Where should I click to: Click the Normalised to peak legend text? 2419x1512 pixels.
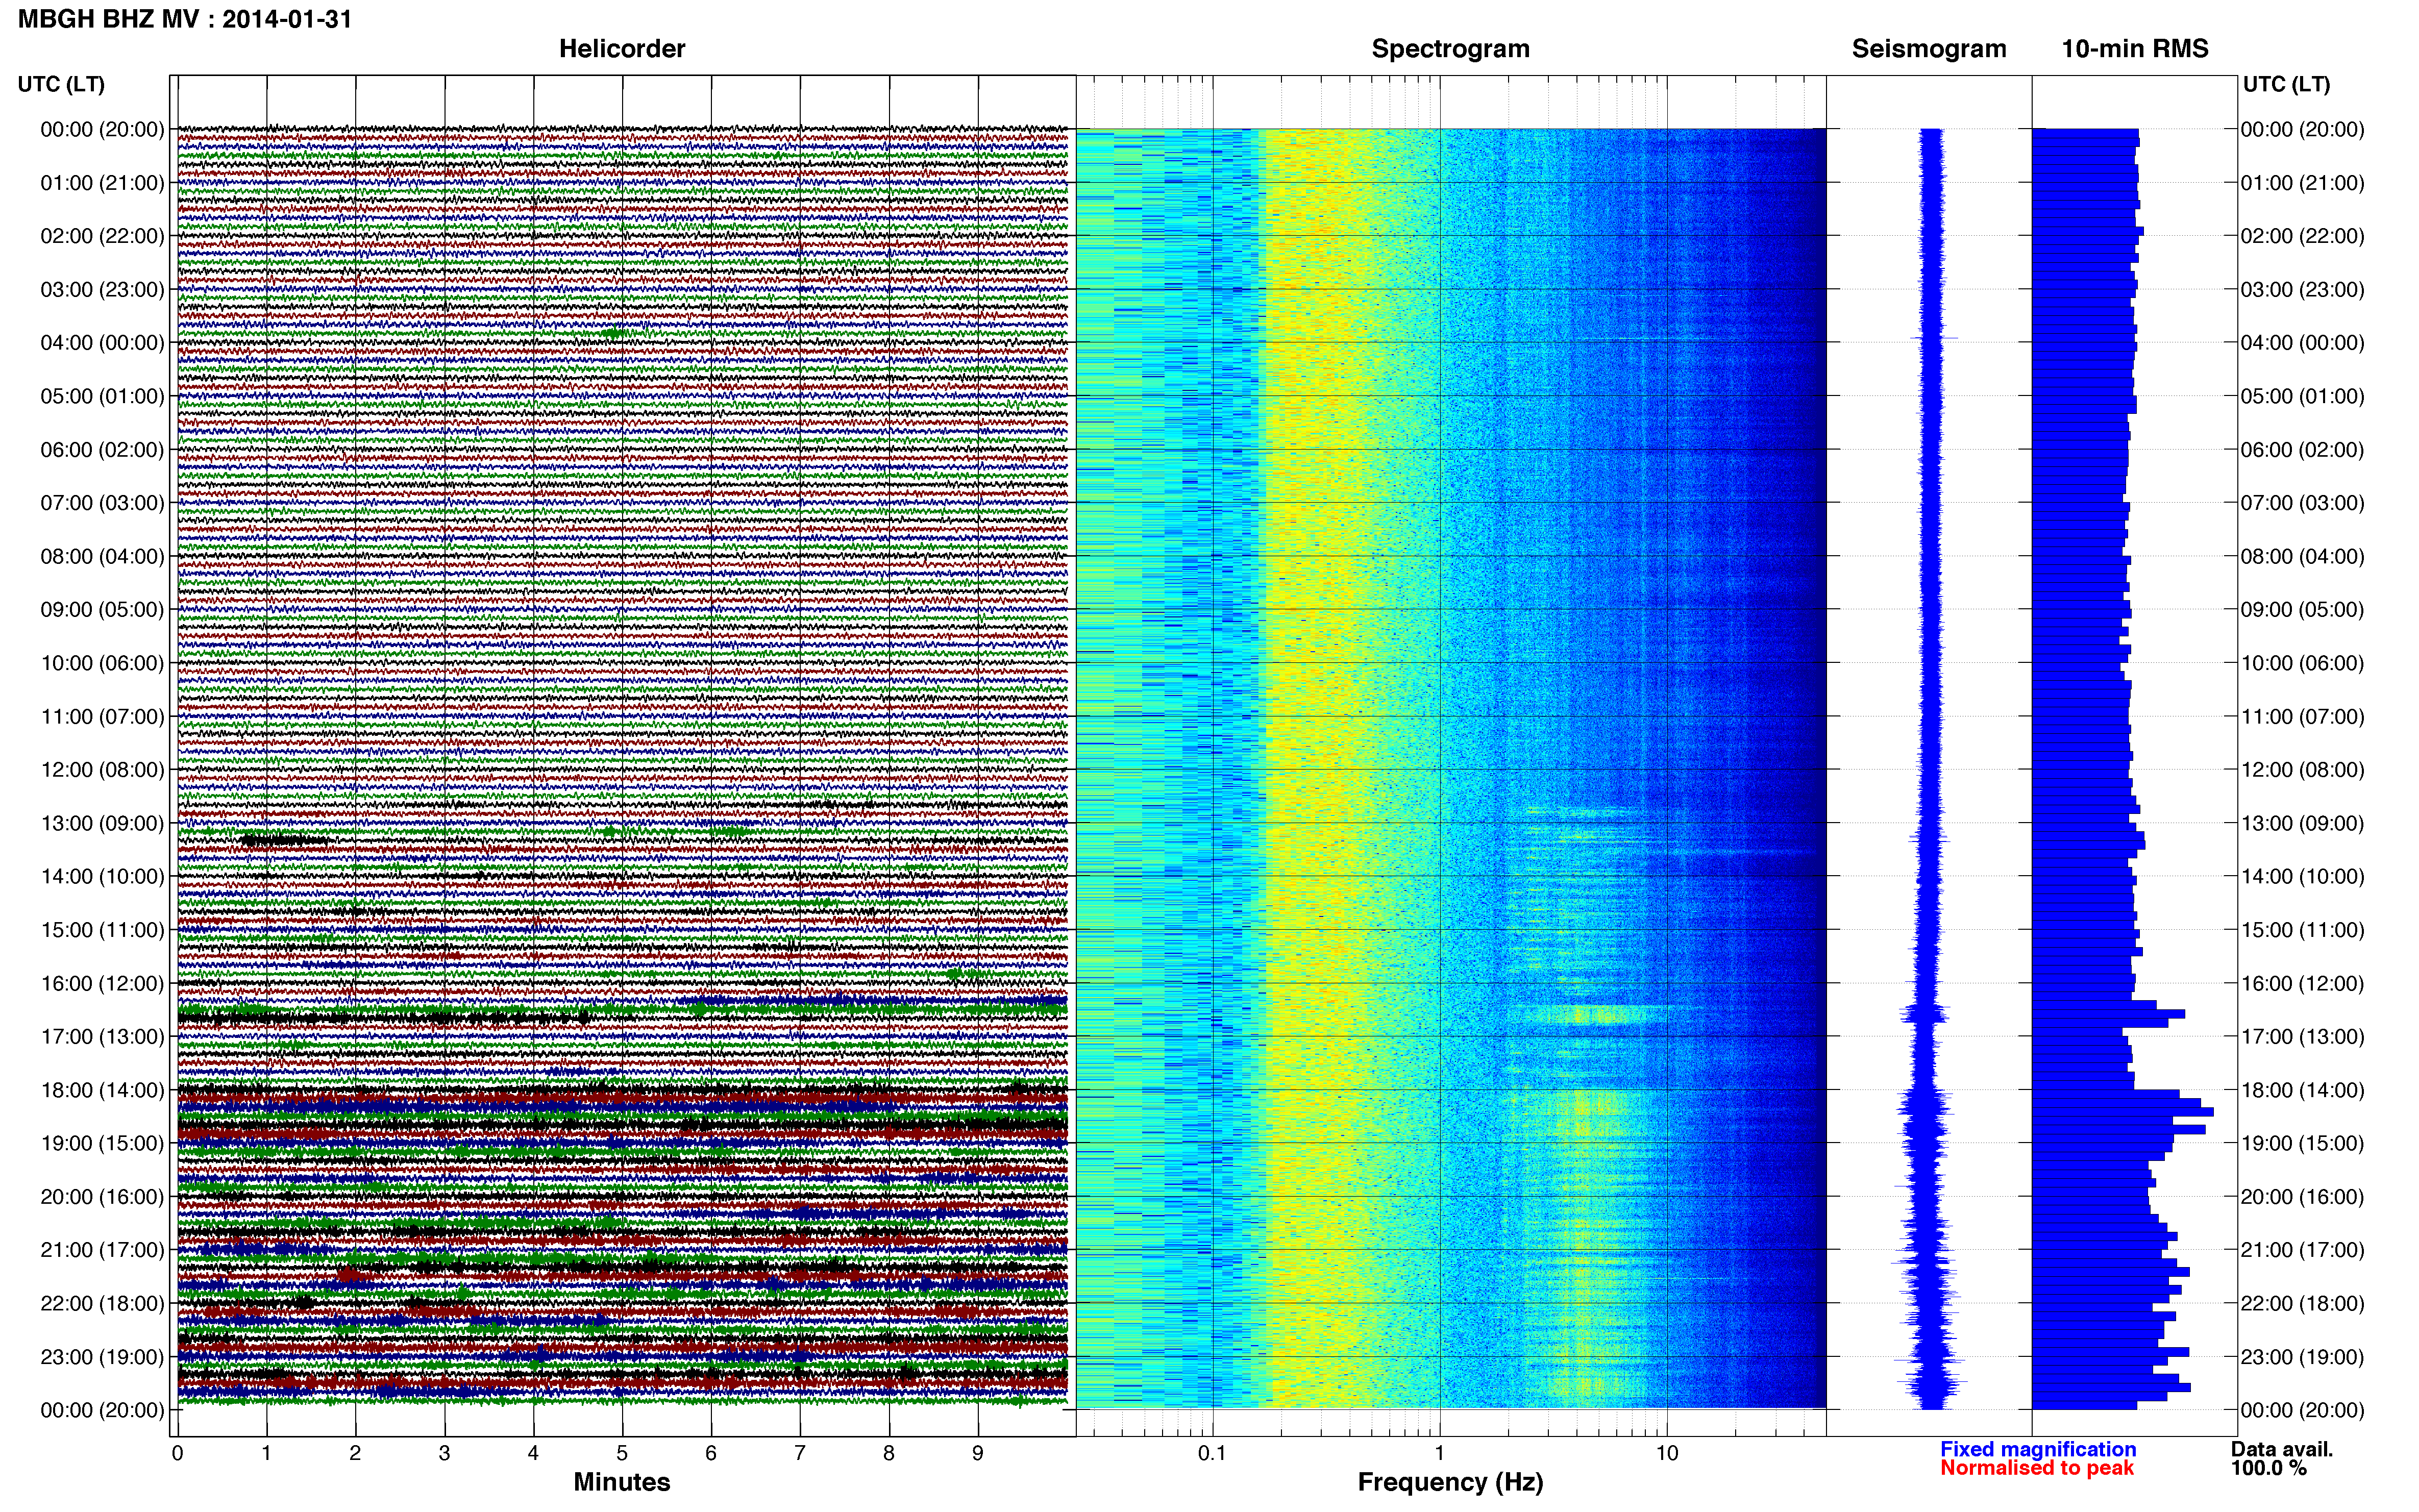[x=2036, y=1468]
